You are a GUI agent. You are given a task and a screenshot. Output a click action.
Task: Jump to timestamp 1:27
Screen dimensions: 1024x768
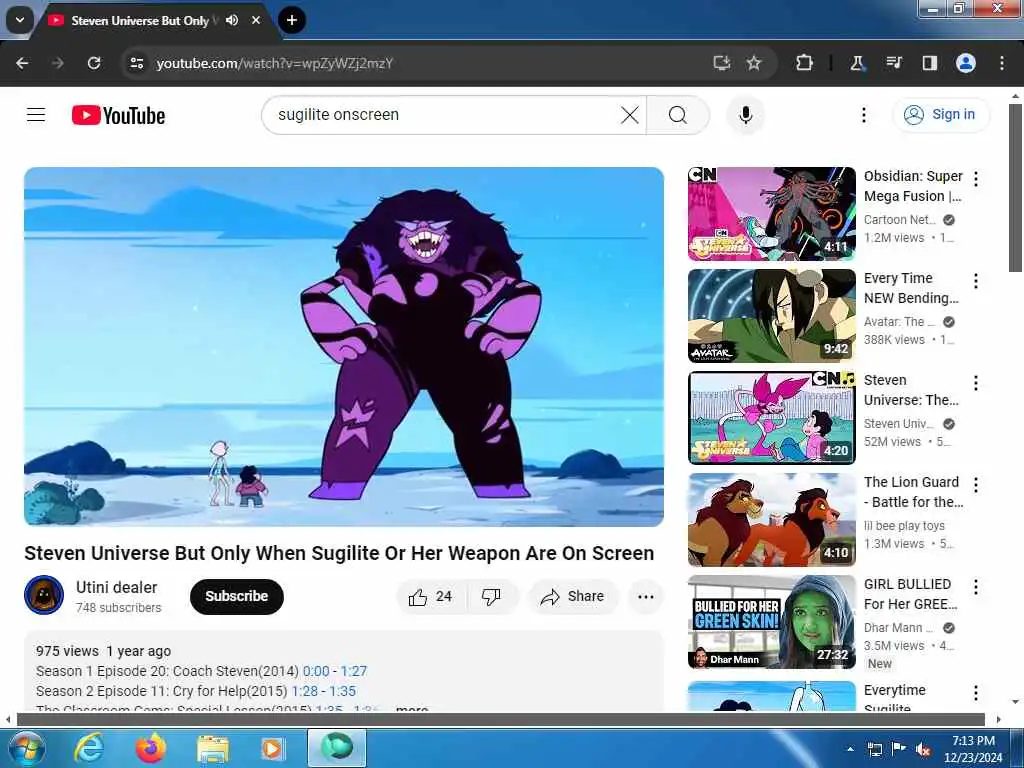354,671
